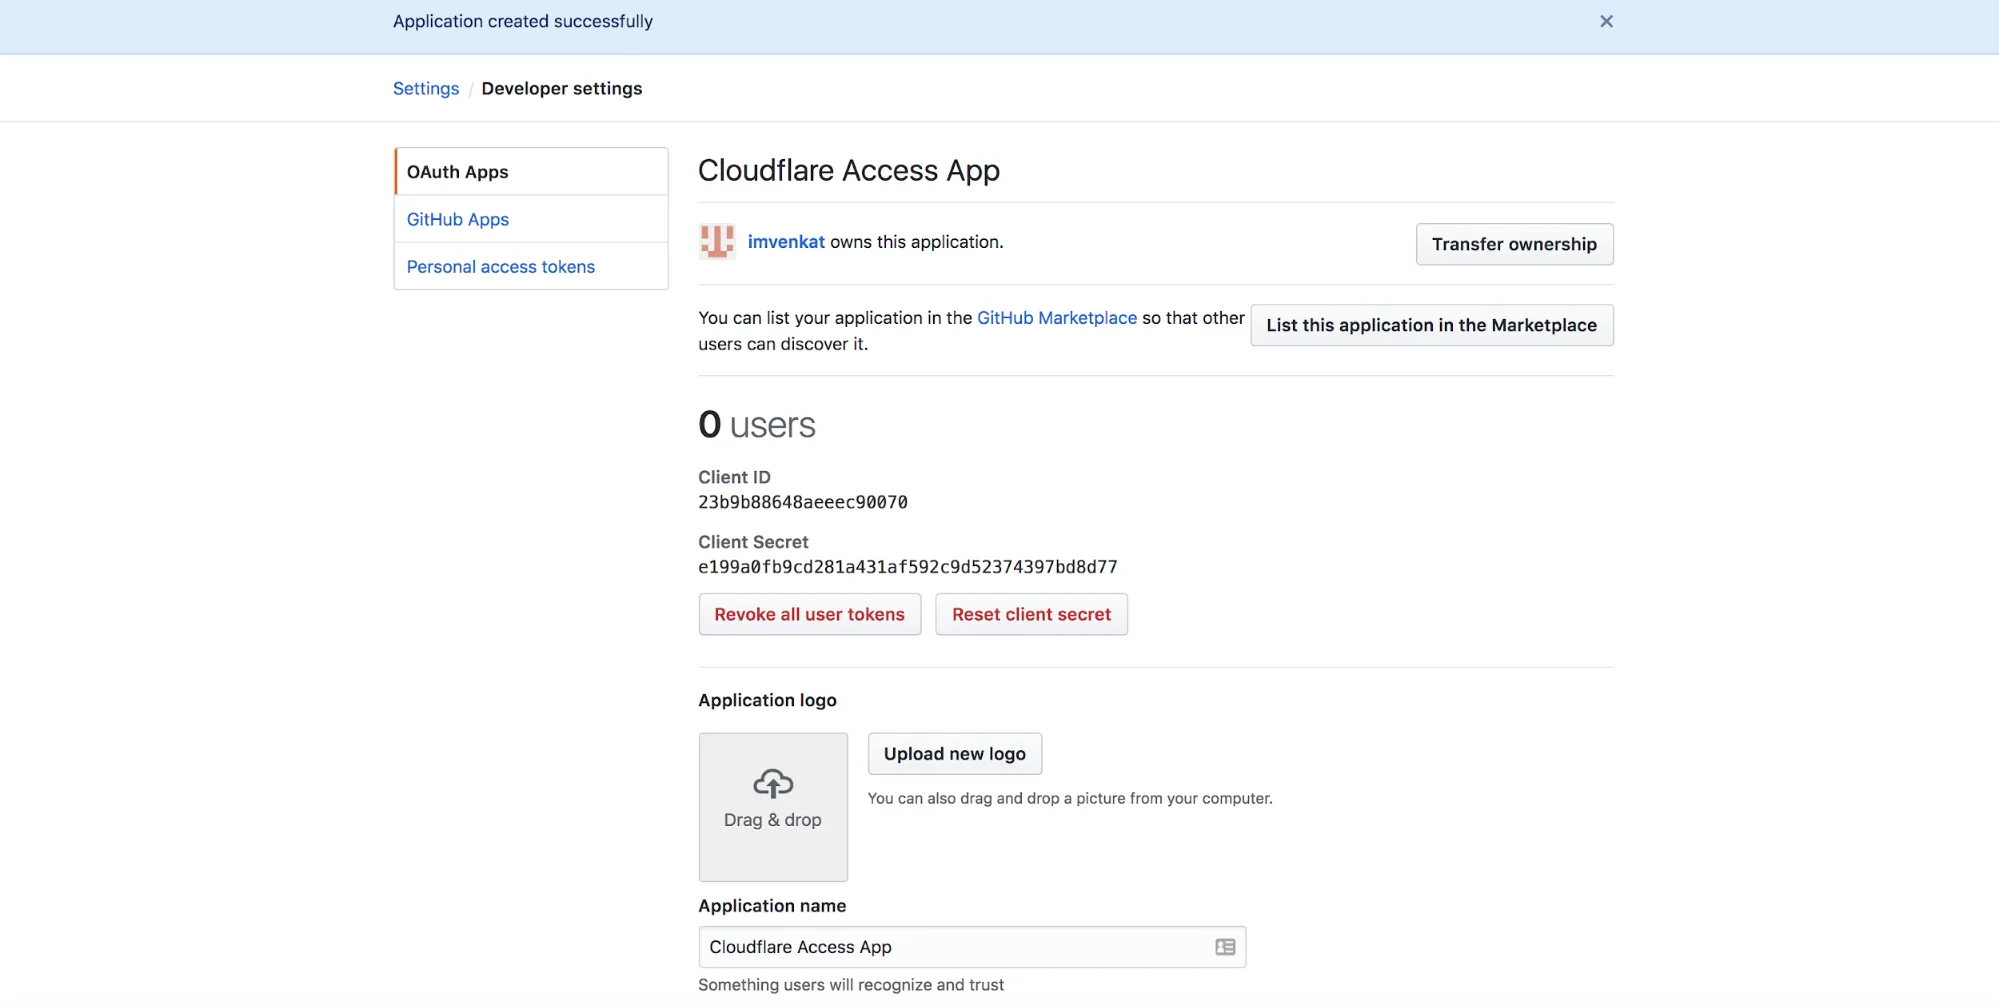Revoke all user tokens
The image size is (1999, 1007).
coord(809,614)
